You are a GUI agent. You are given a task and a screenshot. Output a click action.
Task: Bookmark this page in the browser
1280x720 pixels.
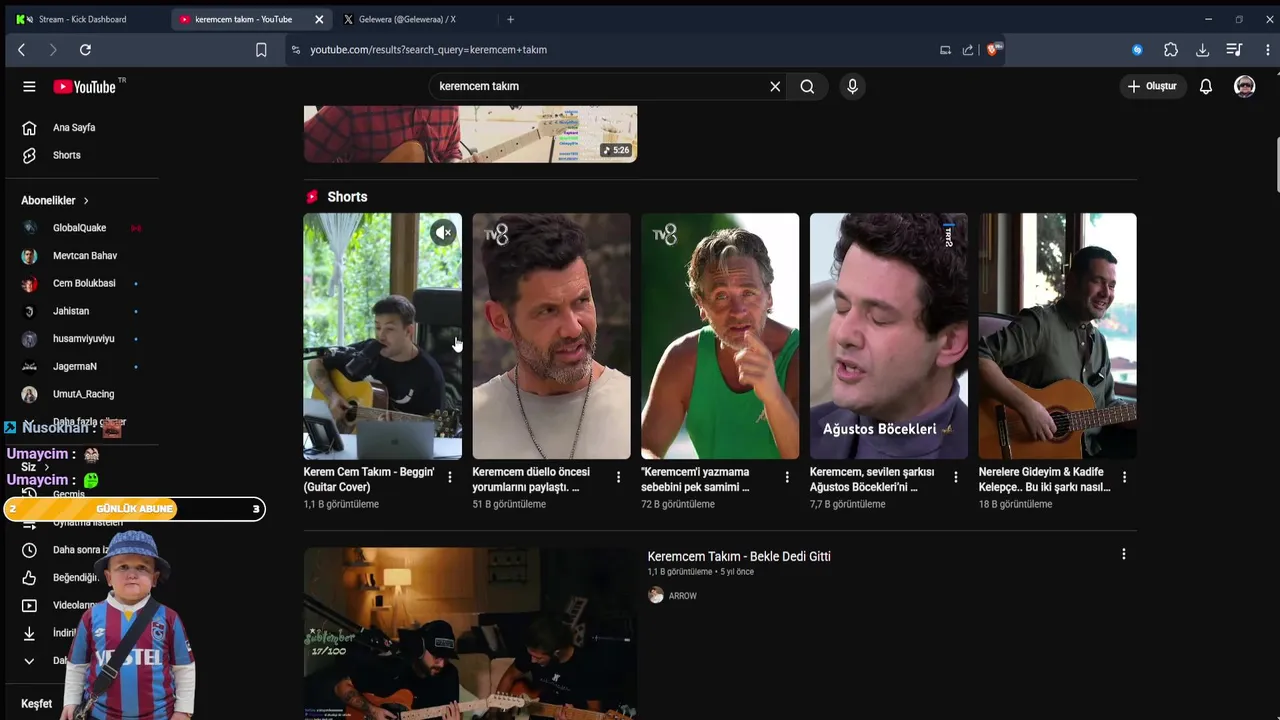(261, 50)
